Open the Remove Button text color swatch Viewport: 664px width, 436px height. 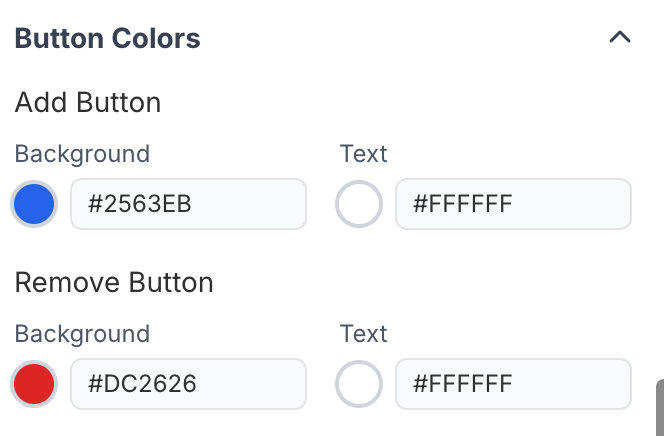point(359,383)
